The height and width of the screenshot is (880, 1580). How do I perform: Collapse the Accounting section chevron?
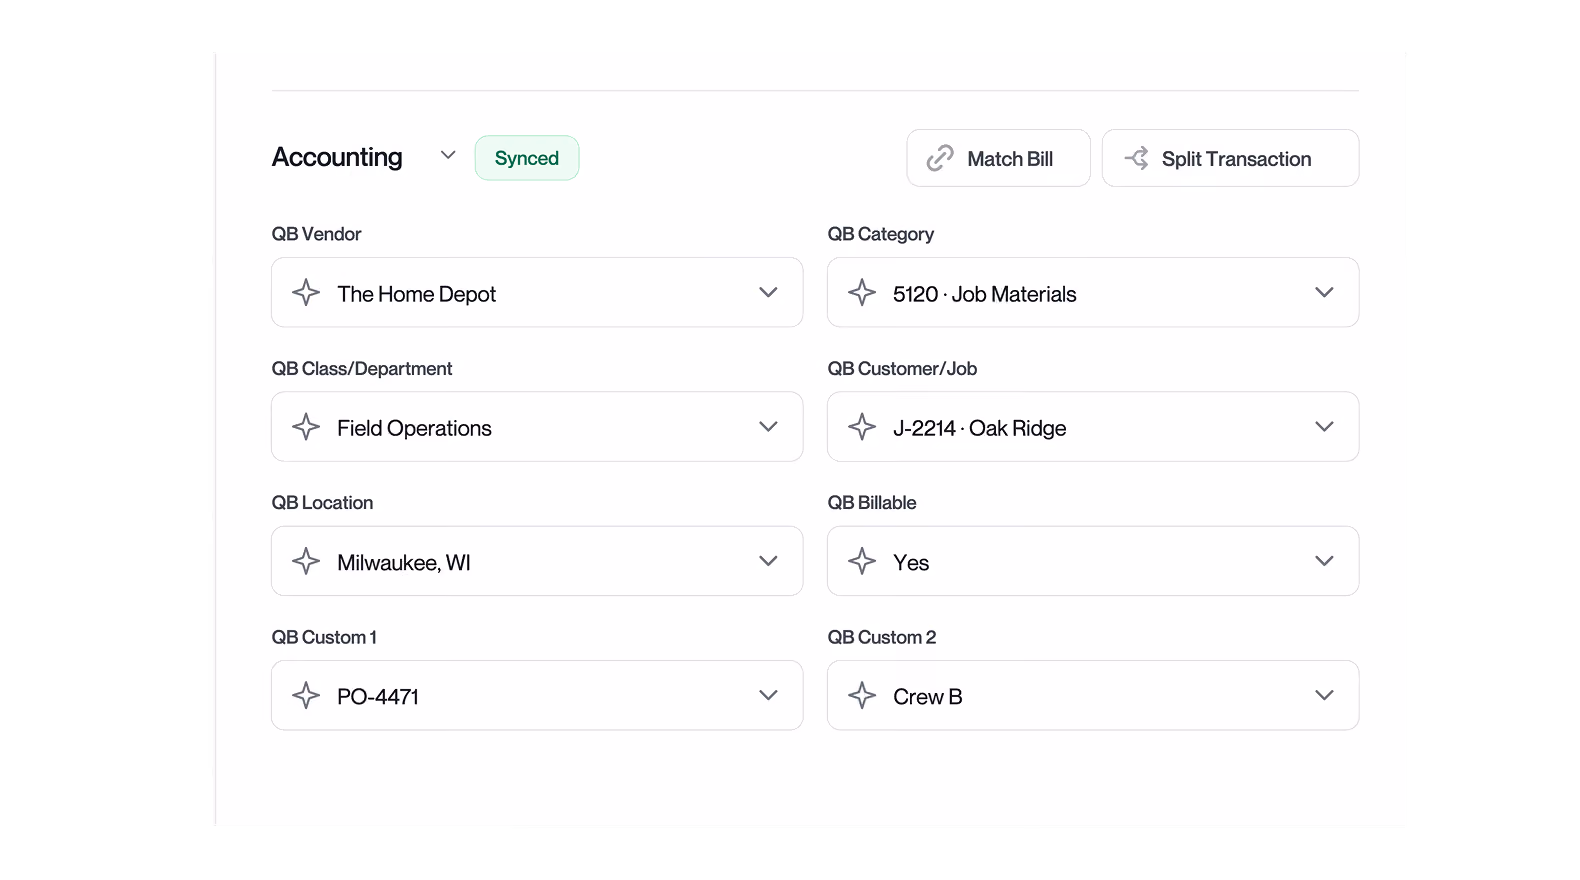tap(448, 155)
